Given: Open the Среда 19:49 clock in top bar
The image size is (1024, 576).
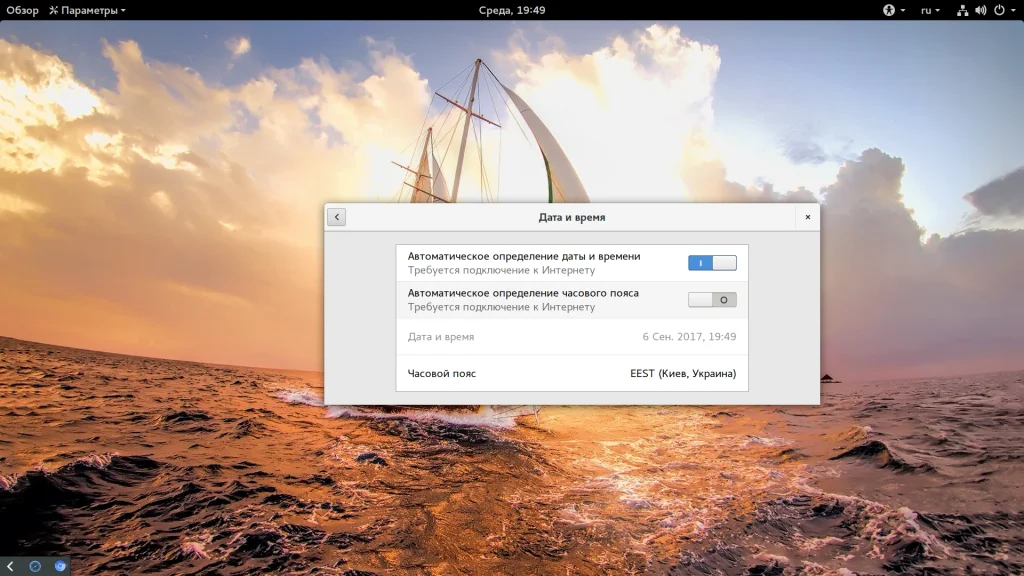Looking at the screenshot, I should [x=512, y=10].
